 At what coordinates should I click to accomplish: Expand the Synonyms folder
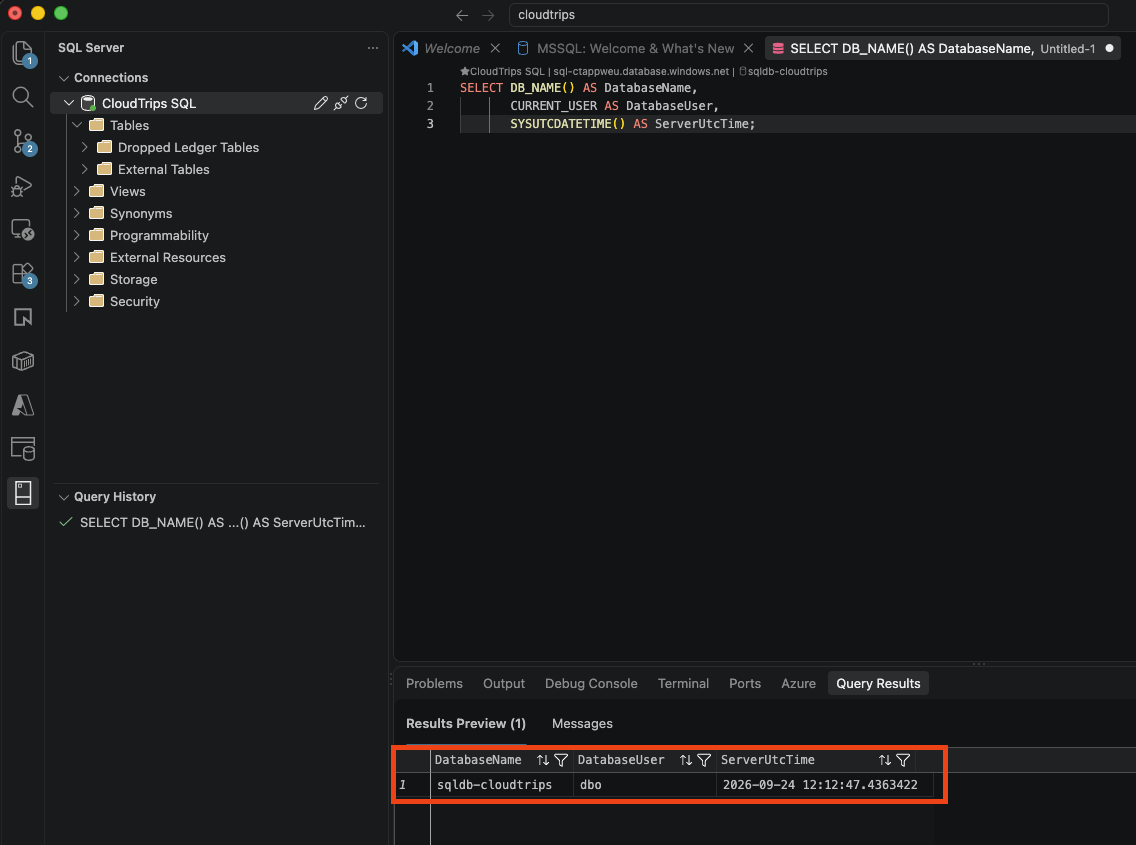coord(78,213)
